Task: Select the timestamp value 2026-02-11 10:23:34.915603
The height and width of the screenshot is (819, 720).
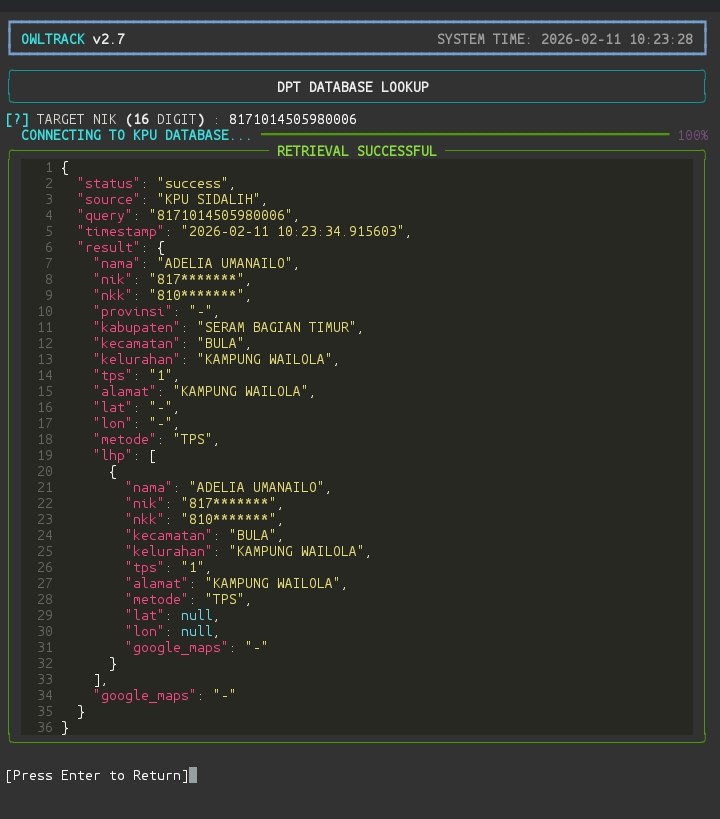Action: (293, 231)
